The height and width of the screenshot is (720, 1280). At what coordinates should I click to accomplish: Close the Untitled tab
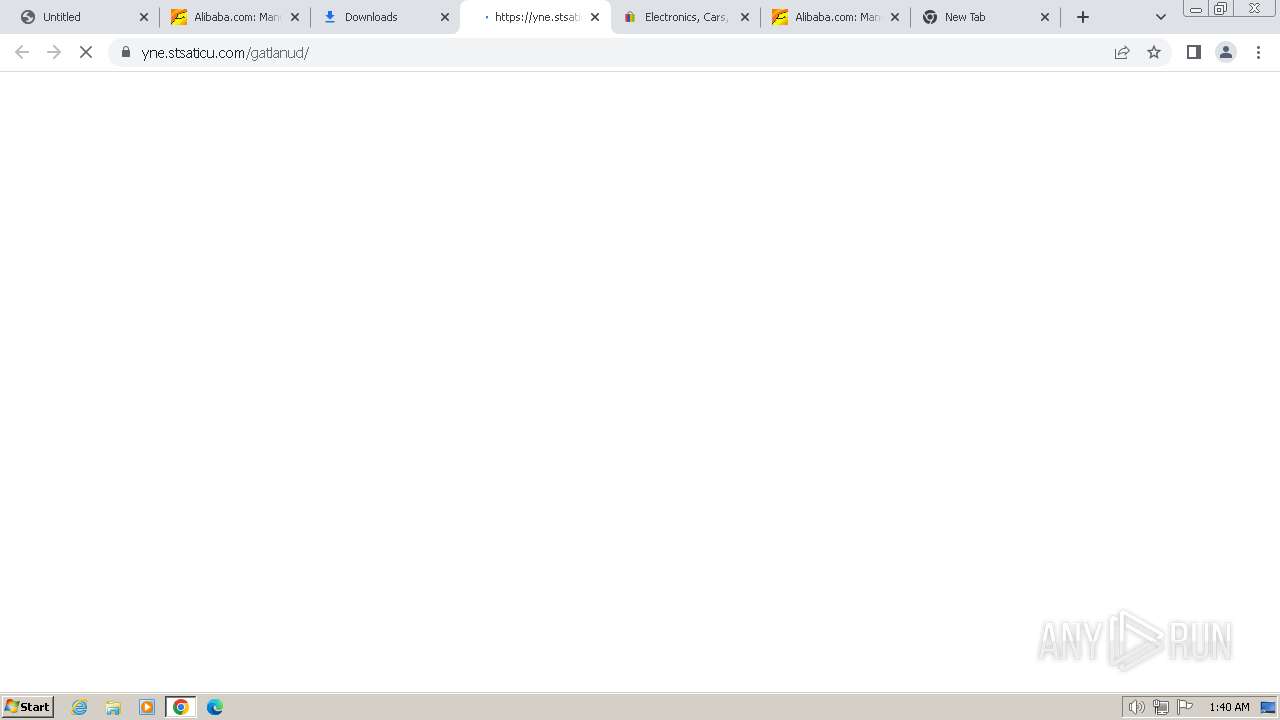[x=144, y=17]
